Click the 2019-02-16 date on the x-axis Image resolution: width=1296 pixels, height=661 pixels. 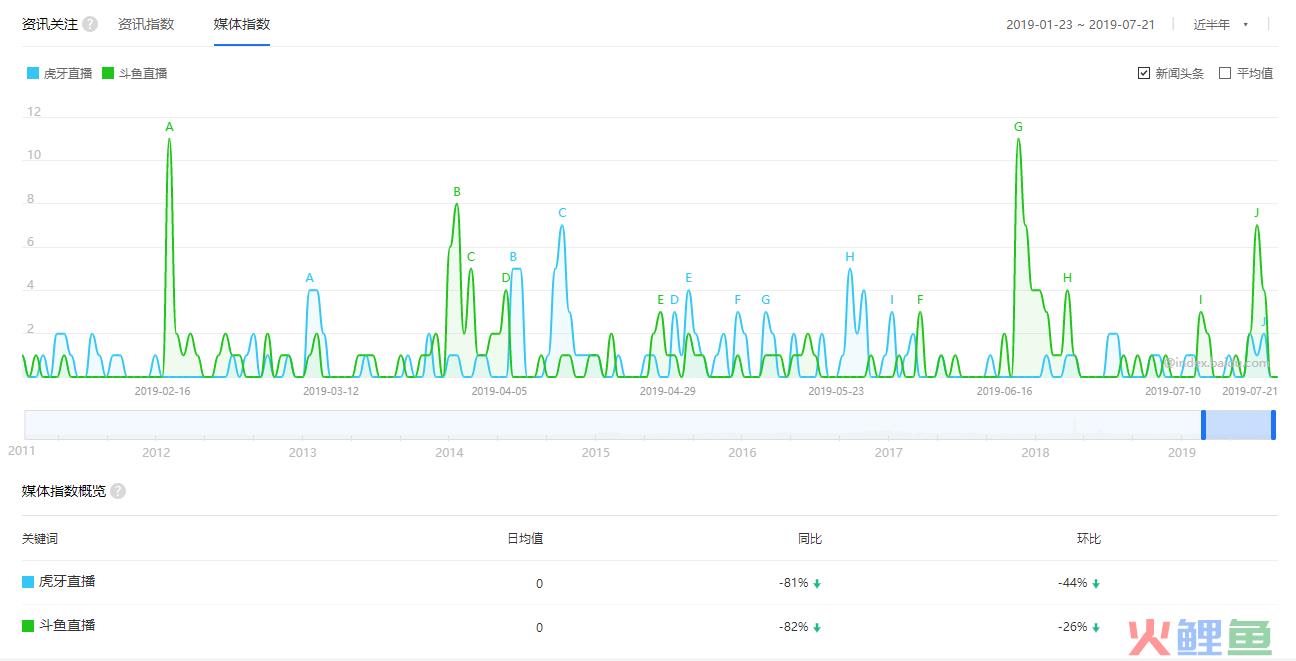point(162,391)
